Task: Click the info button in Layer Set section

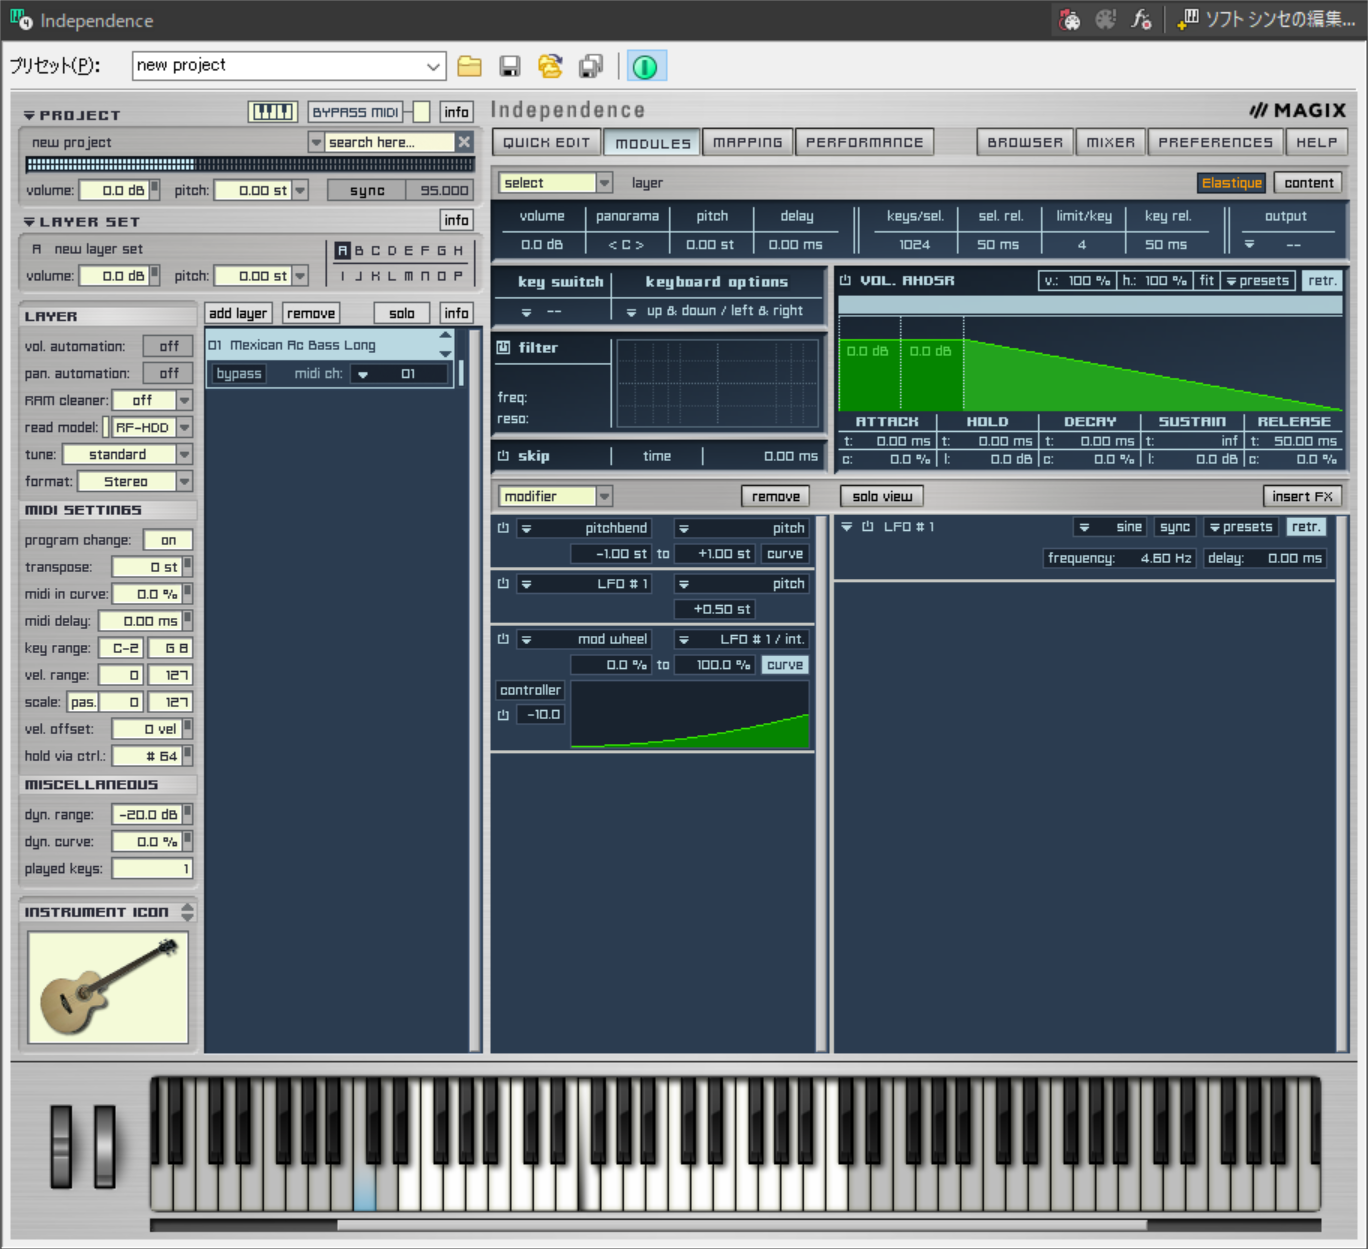Action: (456, 220)
